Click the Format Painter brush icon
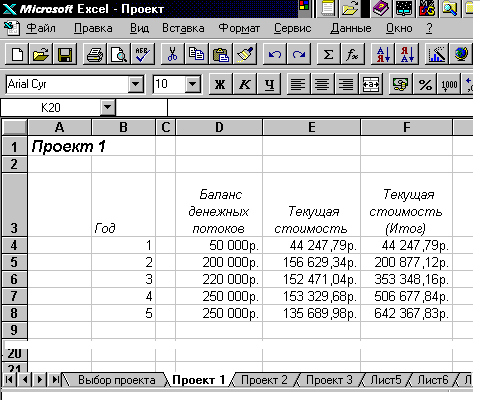 coord(245,54)
